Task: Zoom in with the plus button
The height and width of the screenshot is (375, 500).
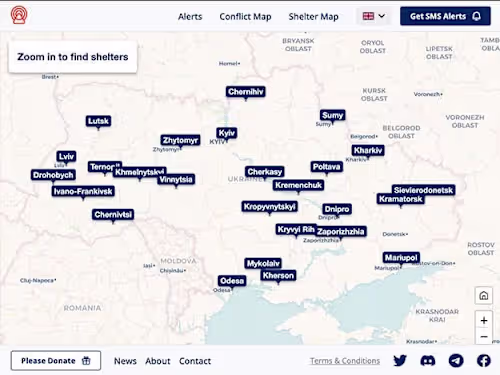Action: 484,321
